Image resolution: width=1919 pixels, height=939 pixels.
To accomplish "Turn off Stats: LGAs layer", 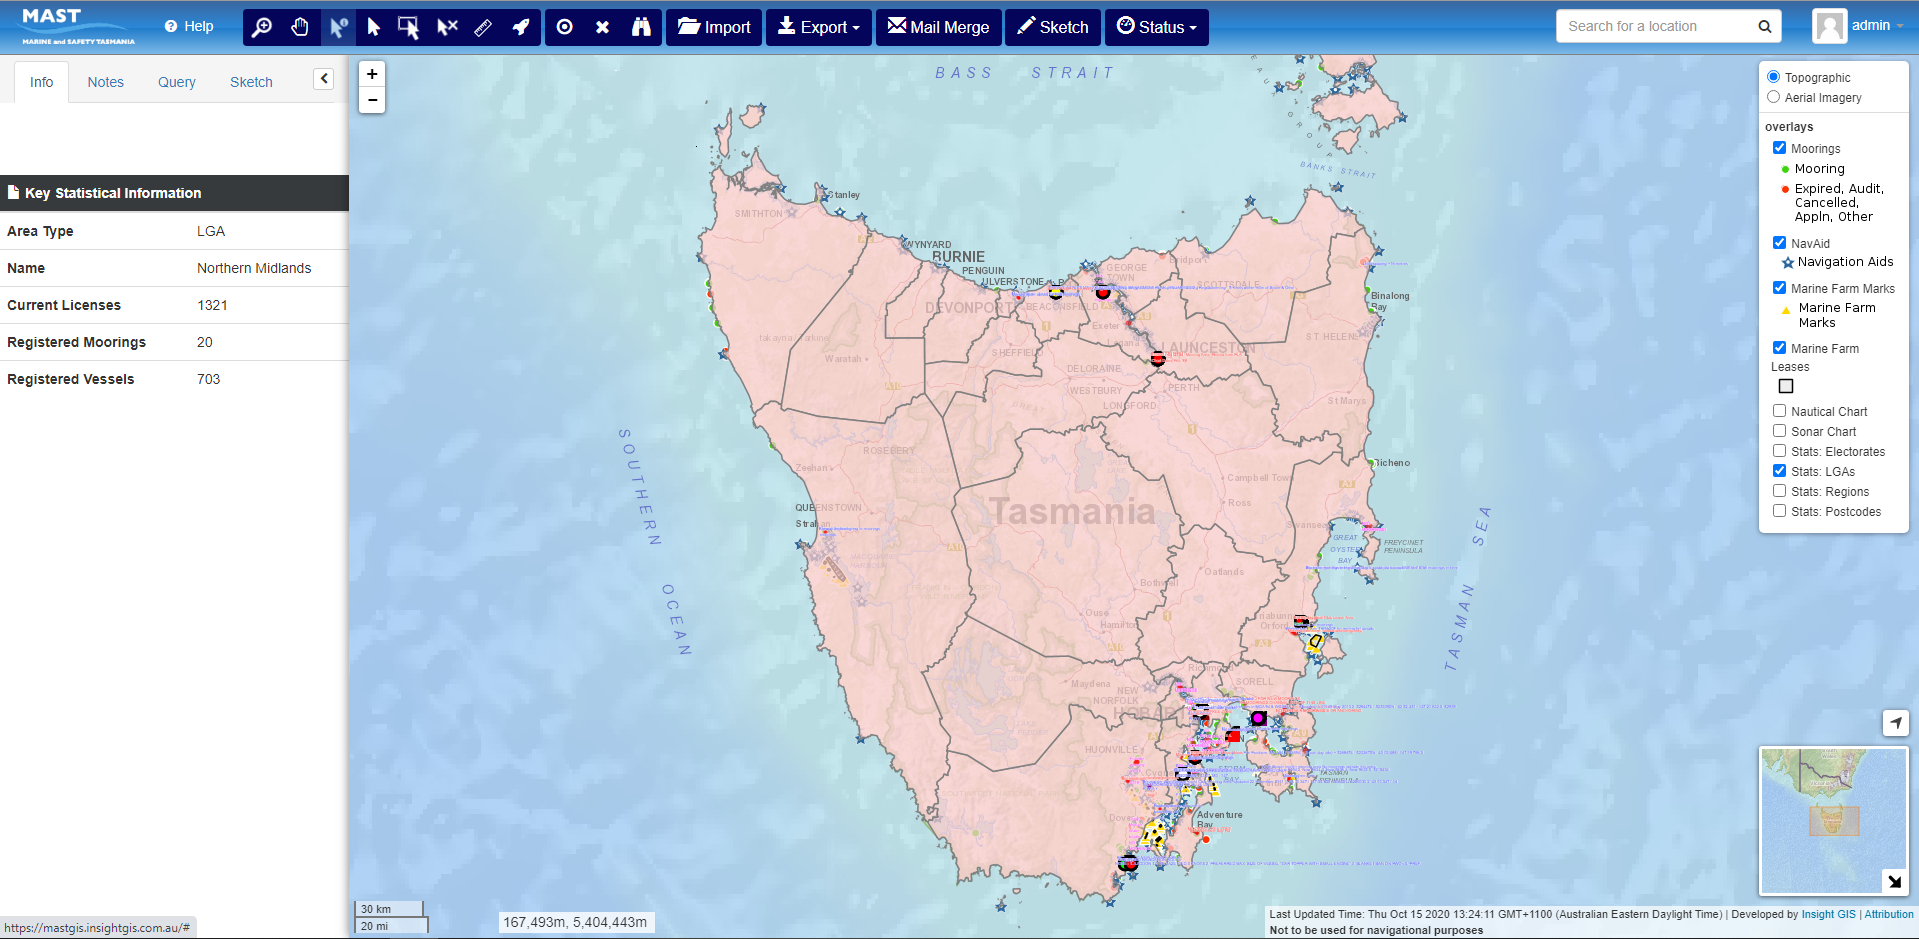I will pos(1779,471).
